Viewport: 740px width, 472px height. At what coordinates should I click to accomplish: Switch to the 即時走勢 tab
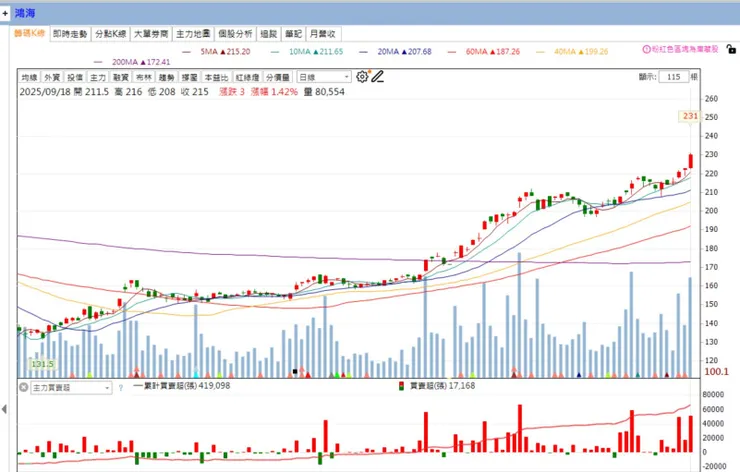tap(70, 34)
